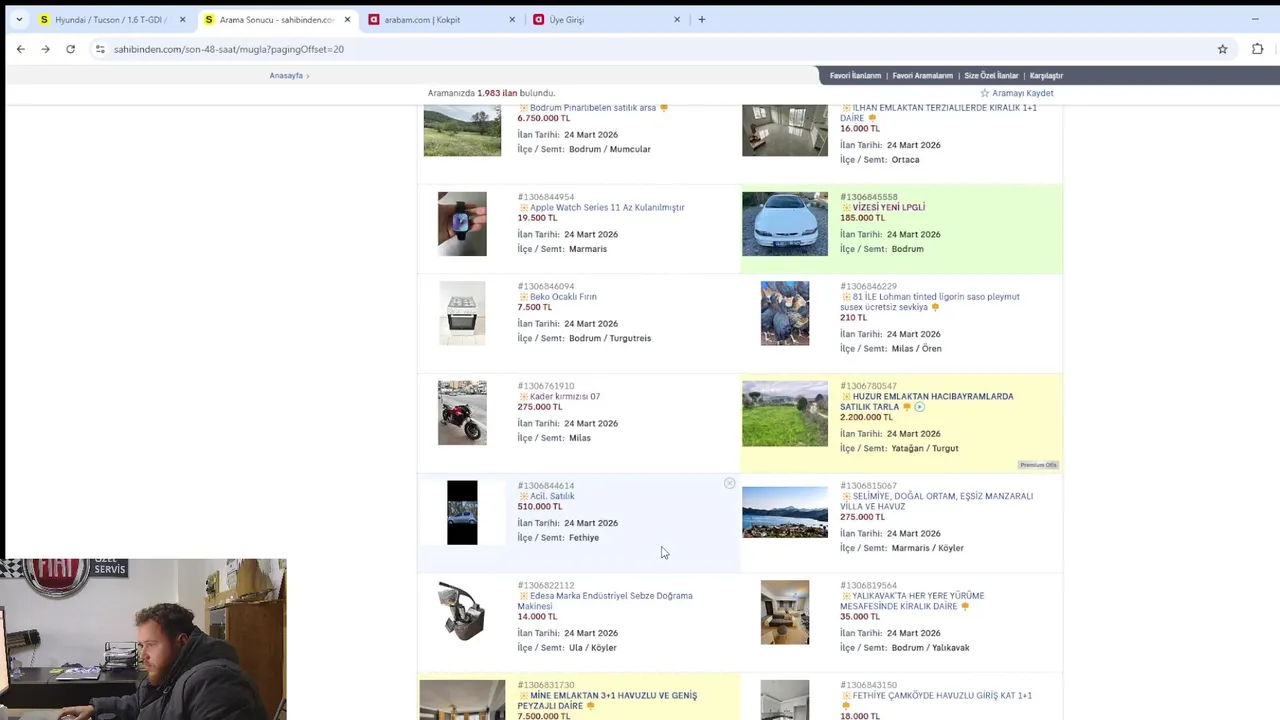Click the video icon on HUZUR EMLAKTAN listing

(919, 408)
